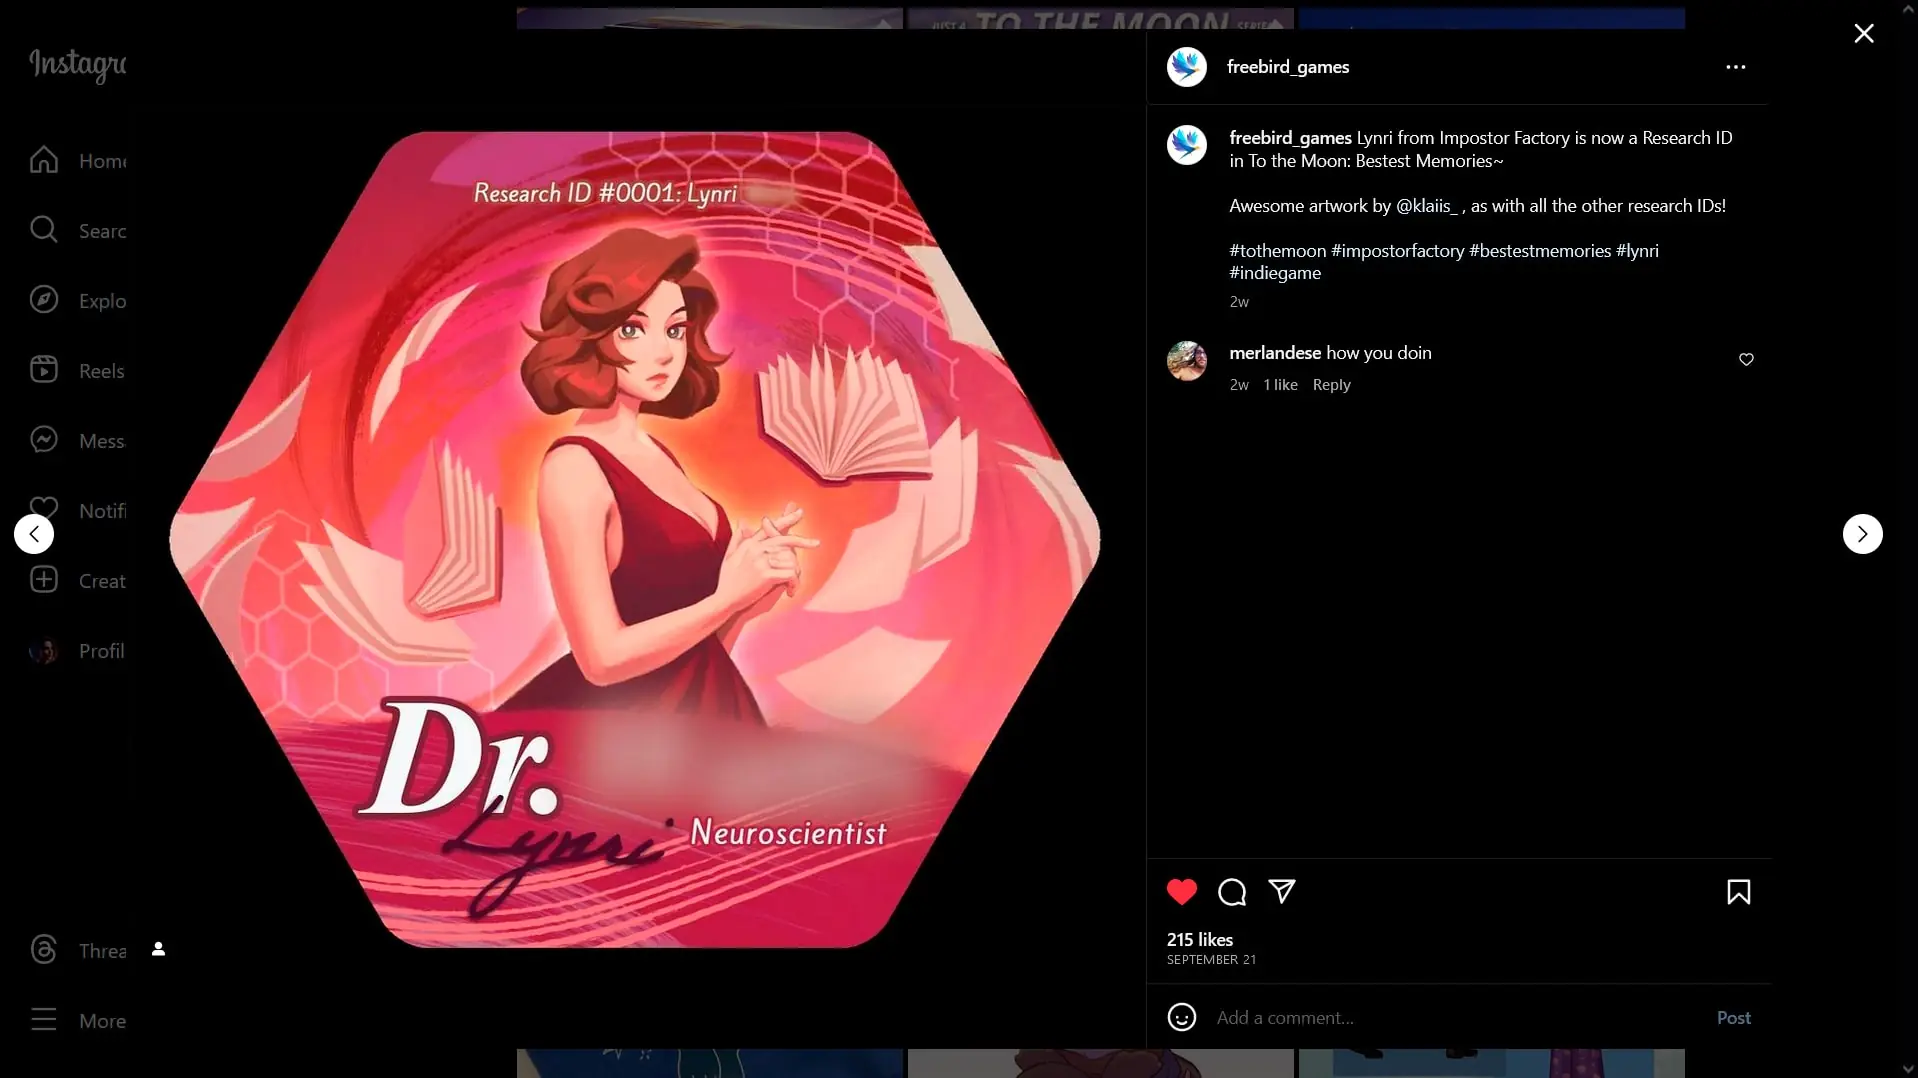Open the 215 likes list
The height and width of the screenshot is (1078, 1918).
coord(1199,939)
